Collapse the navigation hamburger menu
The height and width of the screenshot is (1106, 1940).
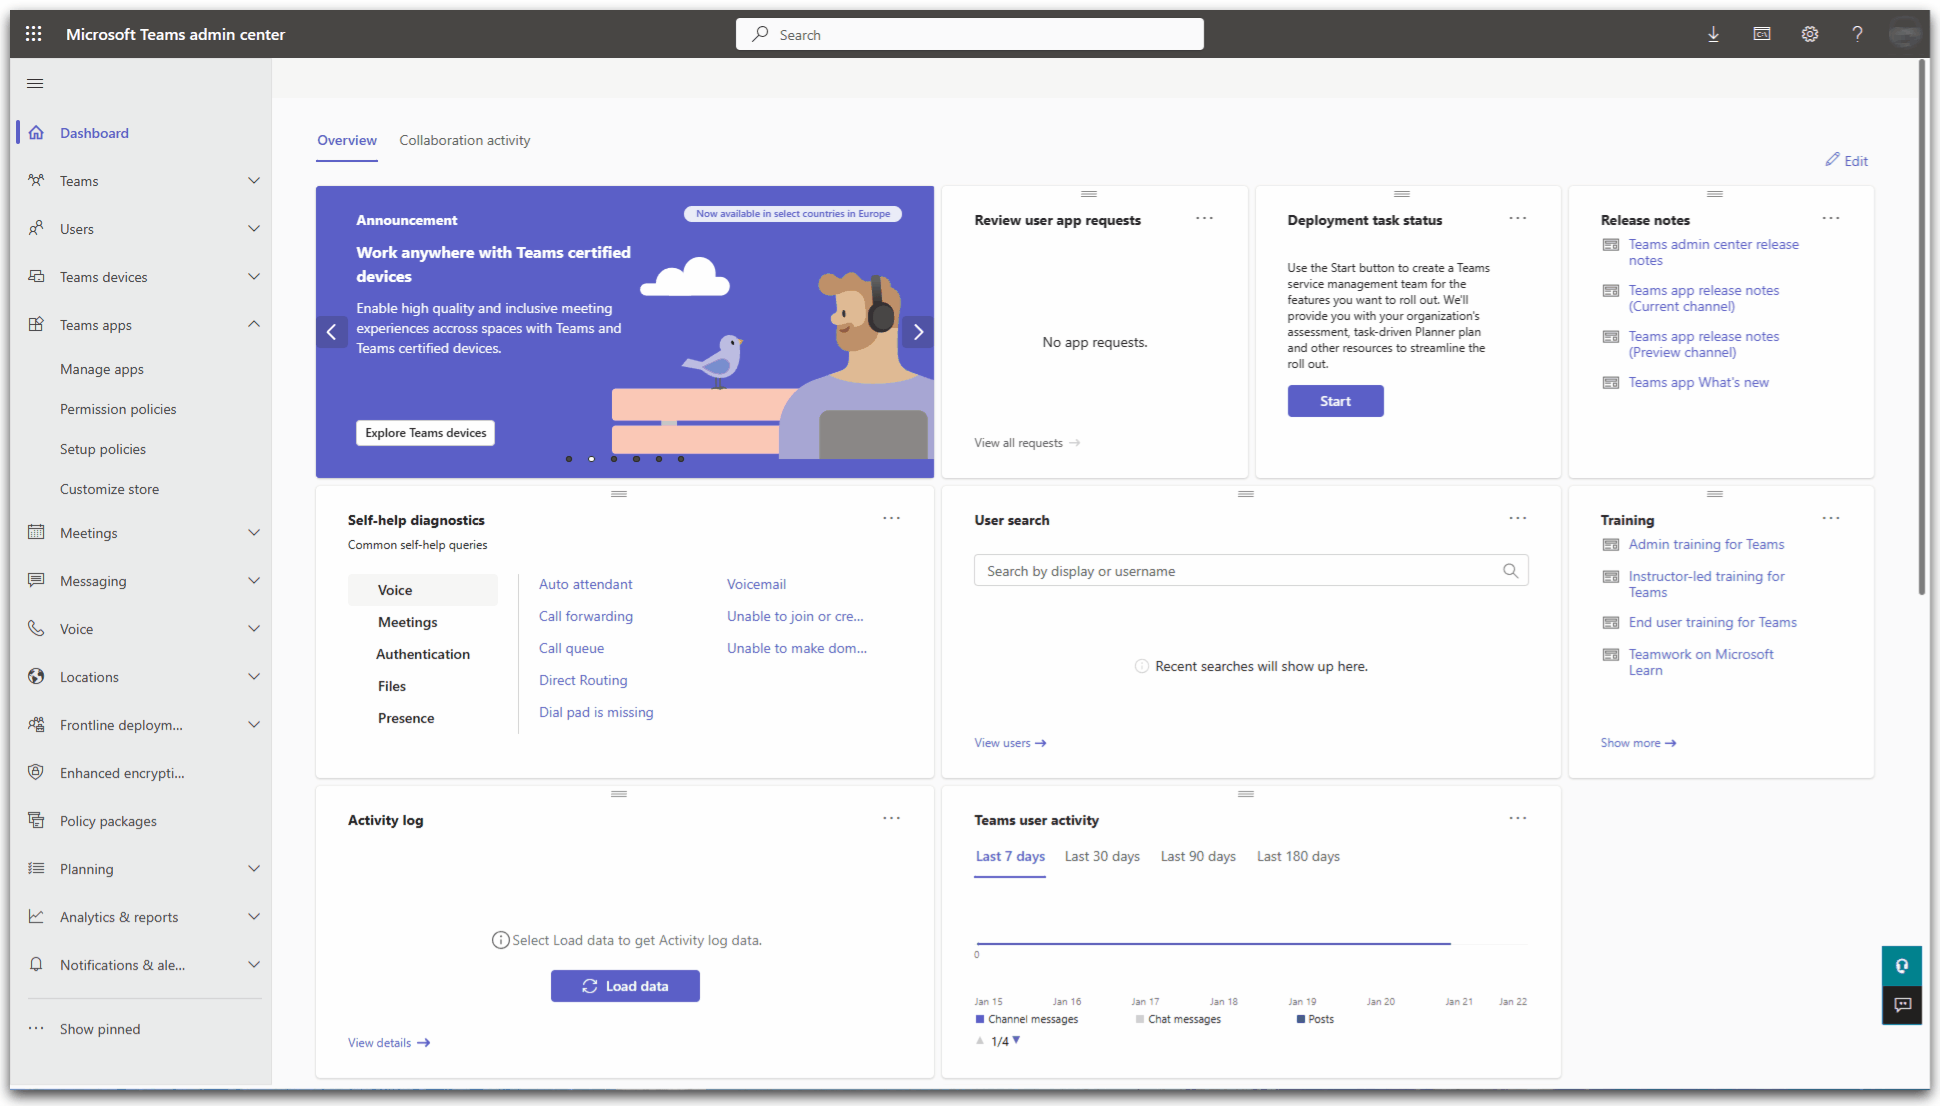pos(35,83)
